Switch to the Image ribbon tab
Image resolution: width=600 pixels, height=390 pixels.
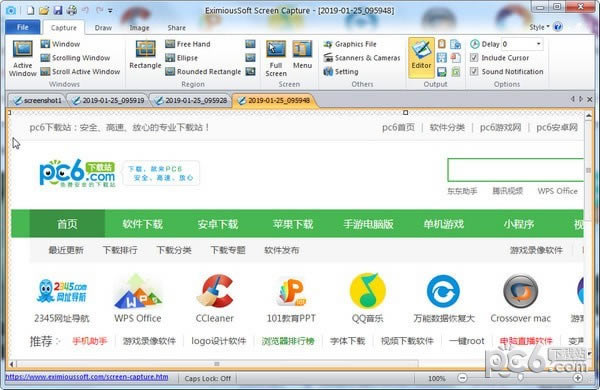point(139,28)
